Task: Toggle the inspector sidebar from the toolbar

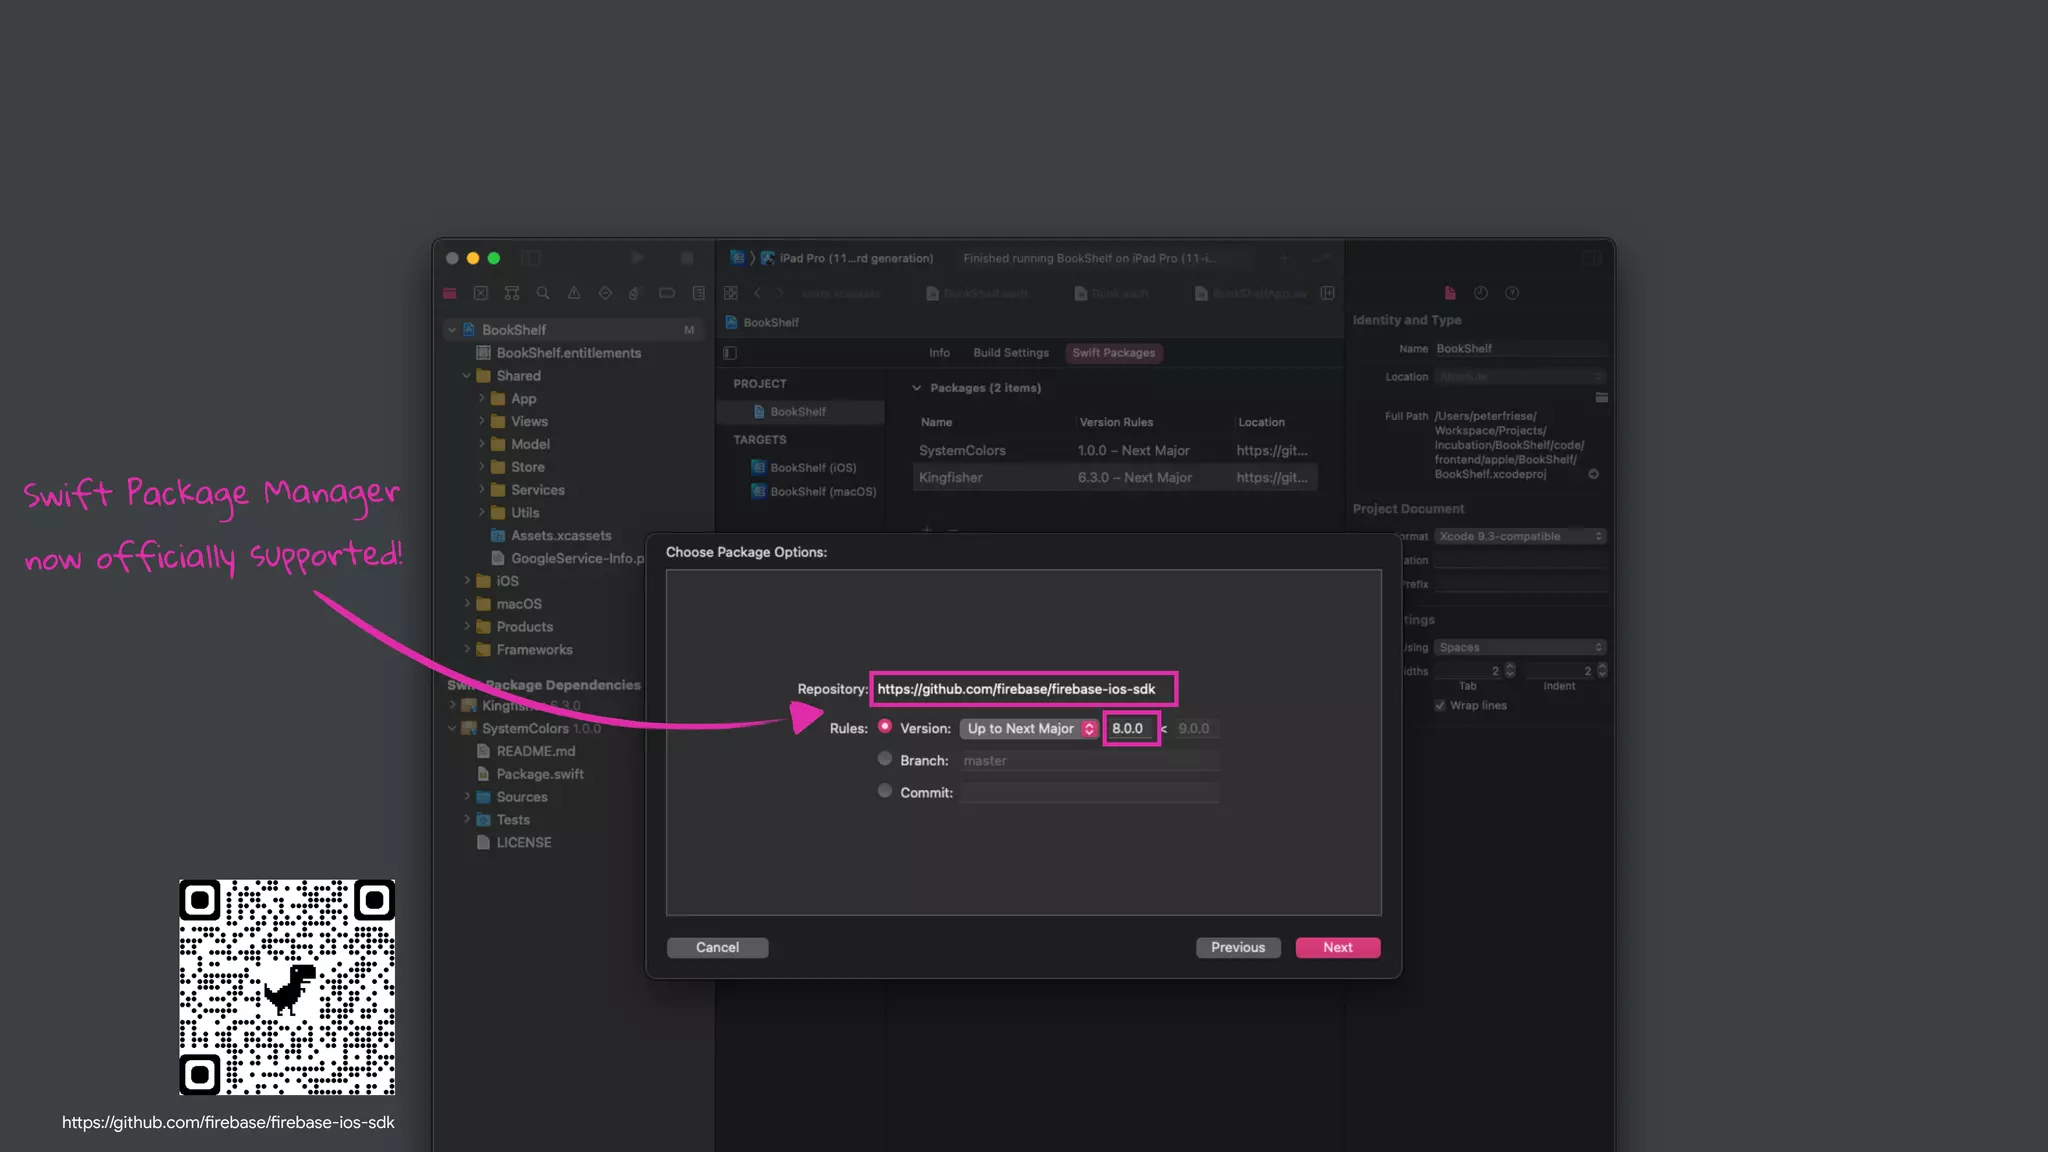Action: (1591, 258)
